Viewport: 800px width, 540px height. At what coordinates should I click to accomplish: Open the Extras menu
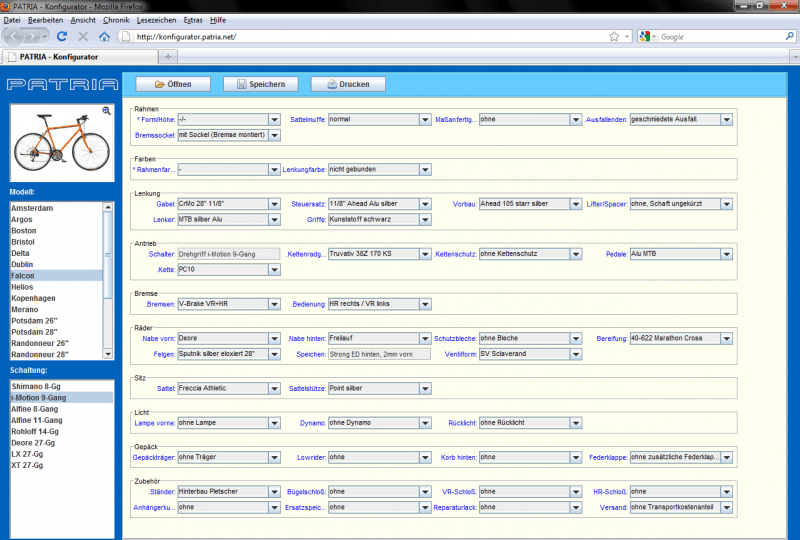193,20
